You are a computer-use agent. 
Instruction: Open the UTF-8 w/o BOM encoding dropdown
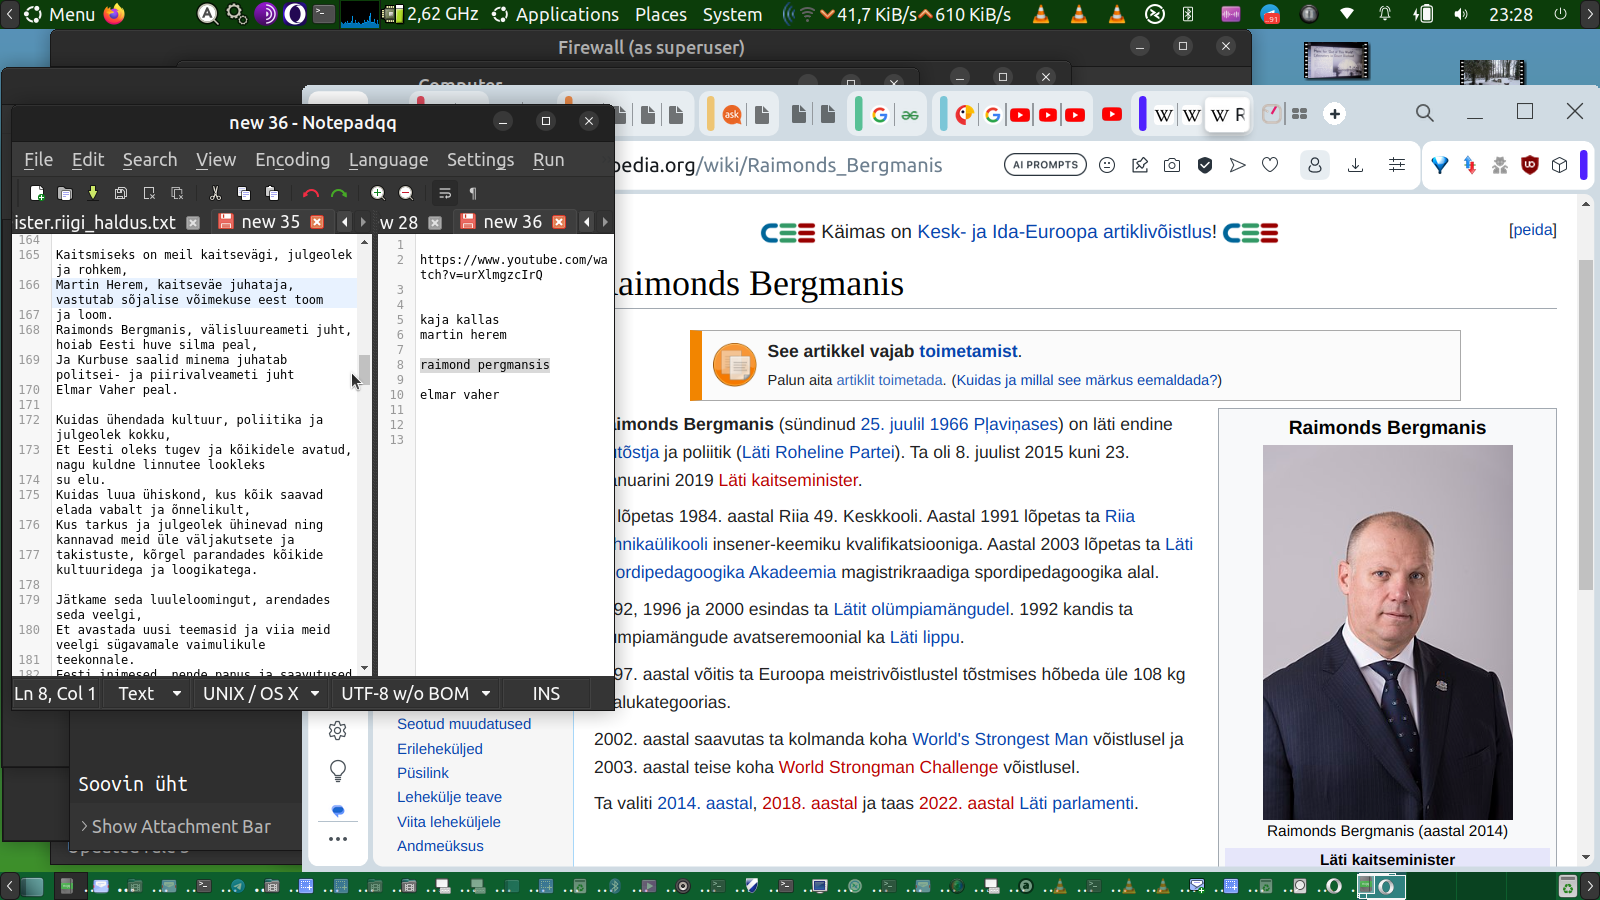click(415, 693)
